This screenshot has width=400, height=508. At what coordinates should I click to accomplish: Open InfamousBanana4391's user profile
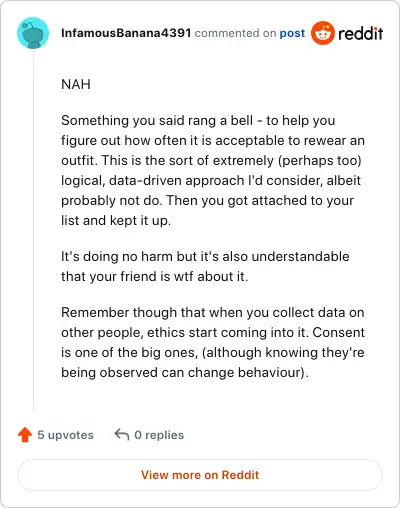tap(126, 33)
